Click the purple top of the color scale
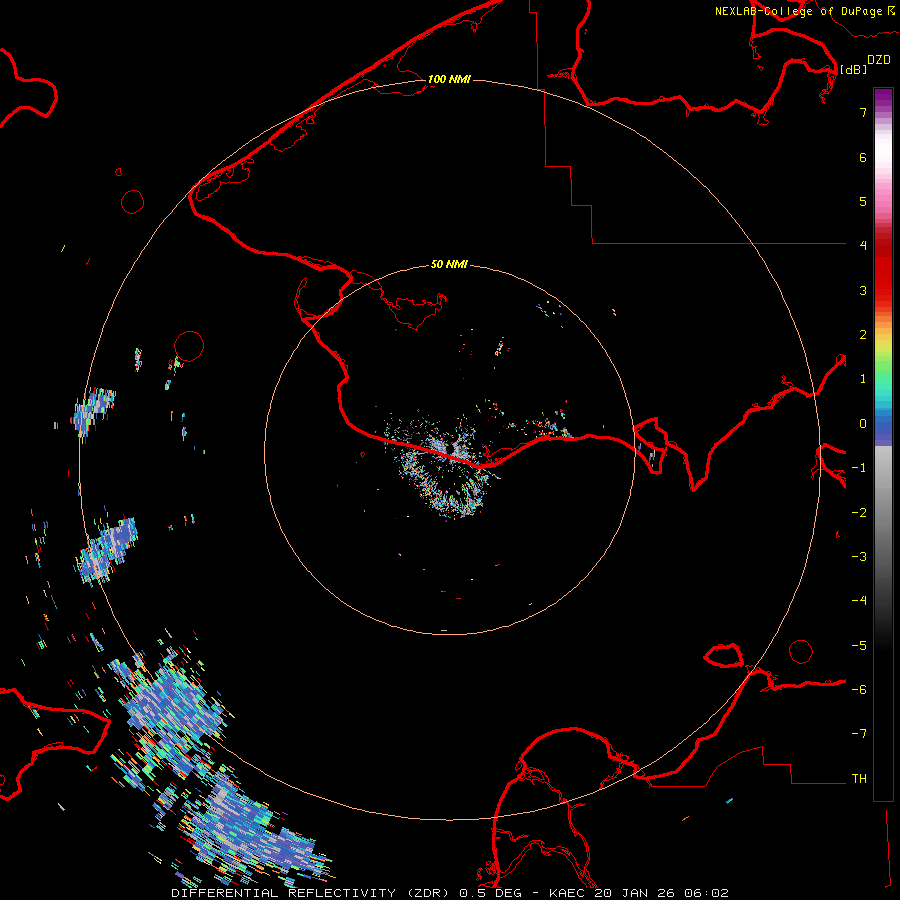This screenshot has height=900, width=900. (x=883, y=98)
